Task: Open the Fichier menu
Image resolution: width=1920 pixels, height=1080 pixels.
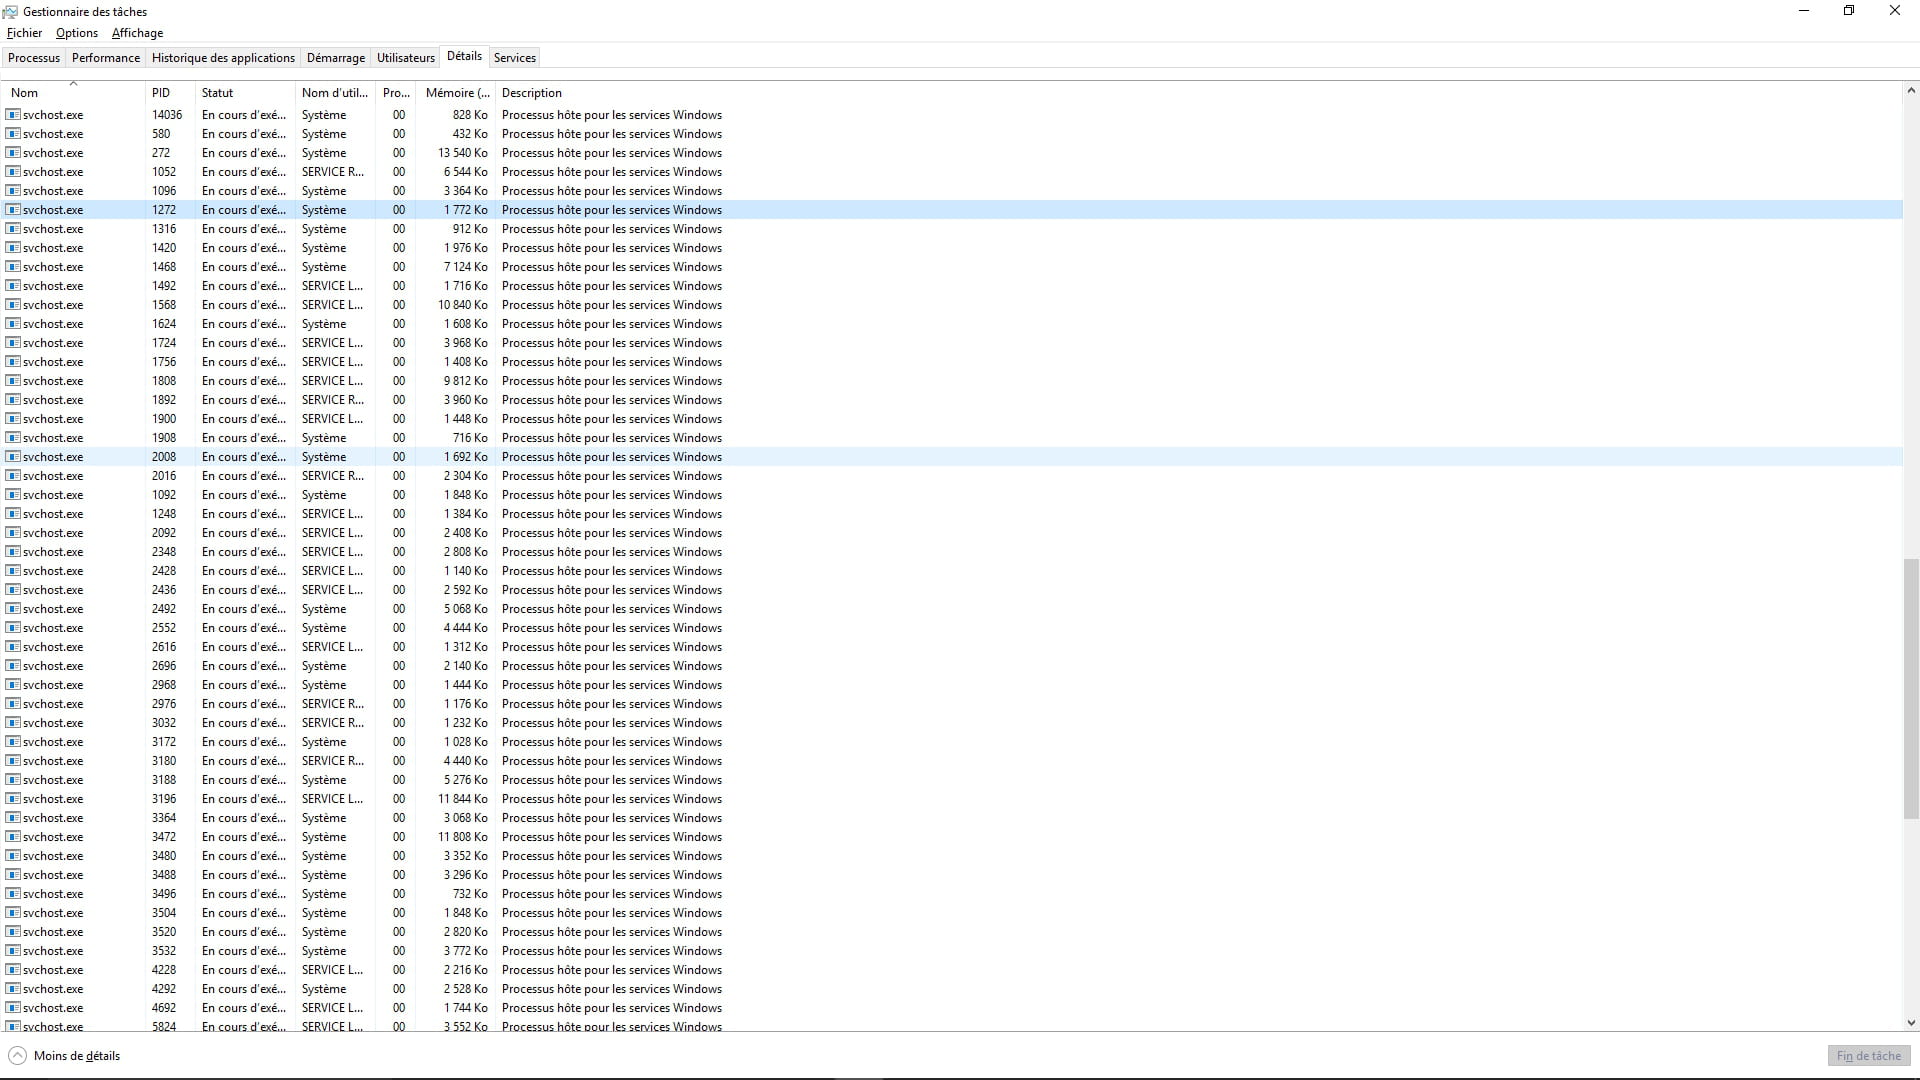Action: [24, 33]
